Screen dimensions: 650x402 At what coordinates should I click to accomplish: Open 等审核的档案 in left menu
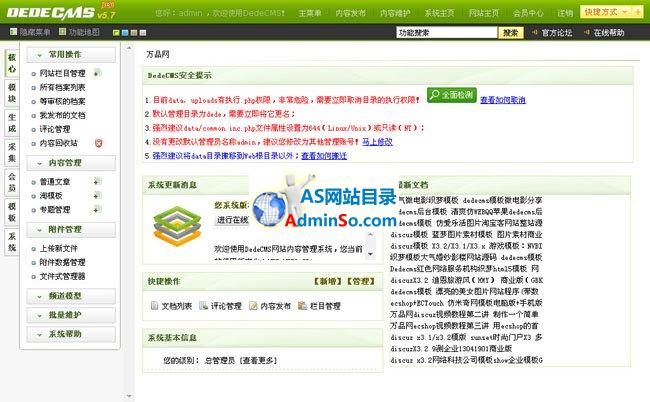(63, 101)
